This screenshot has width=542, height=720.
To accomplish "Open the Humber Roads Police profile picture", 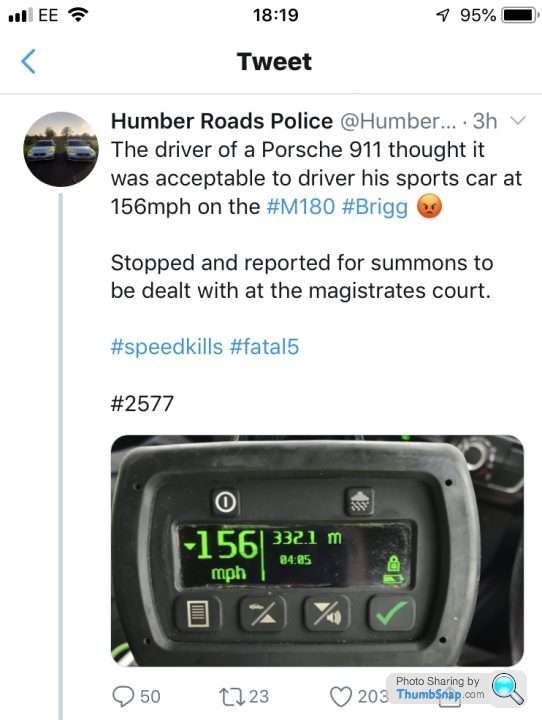I will point(61,149).
